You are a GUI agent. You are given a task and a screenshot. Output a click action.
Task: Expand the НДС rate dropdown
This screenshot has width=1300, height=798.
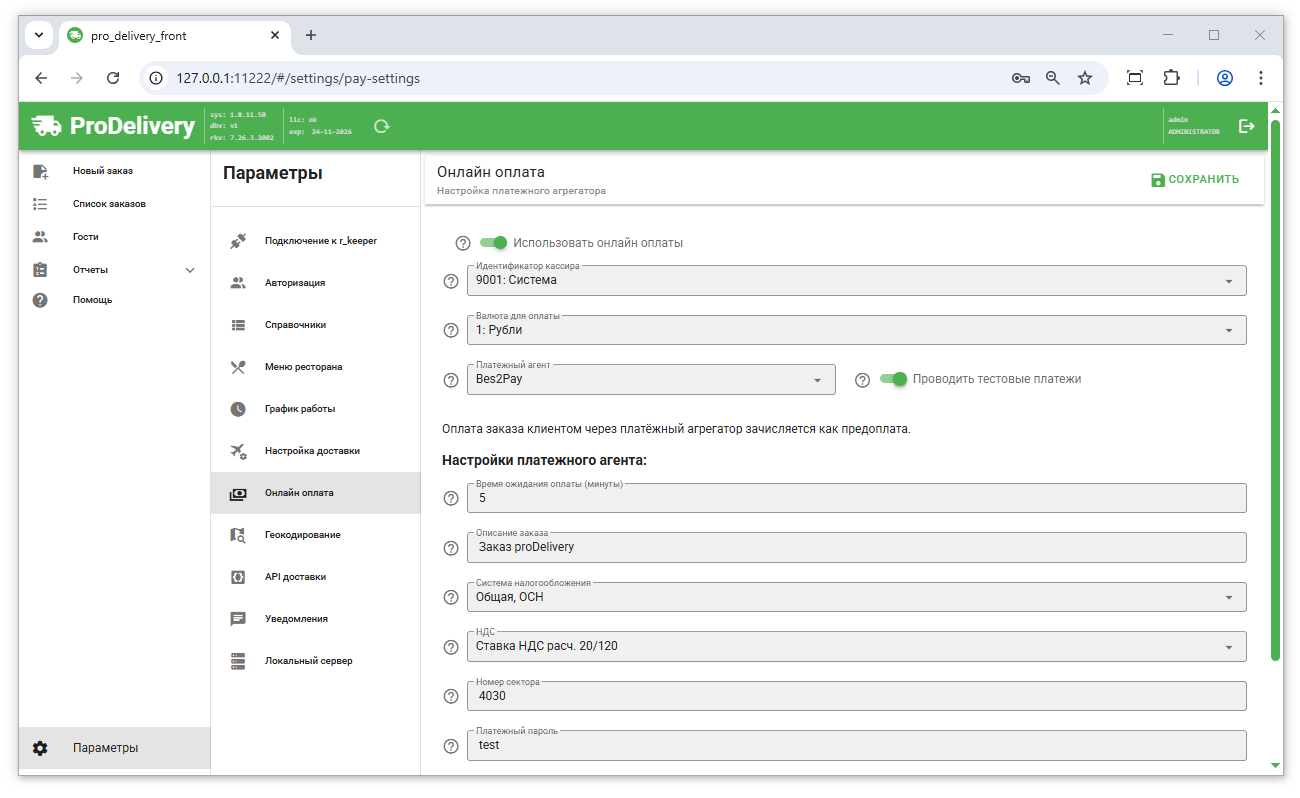856,647
